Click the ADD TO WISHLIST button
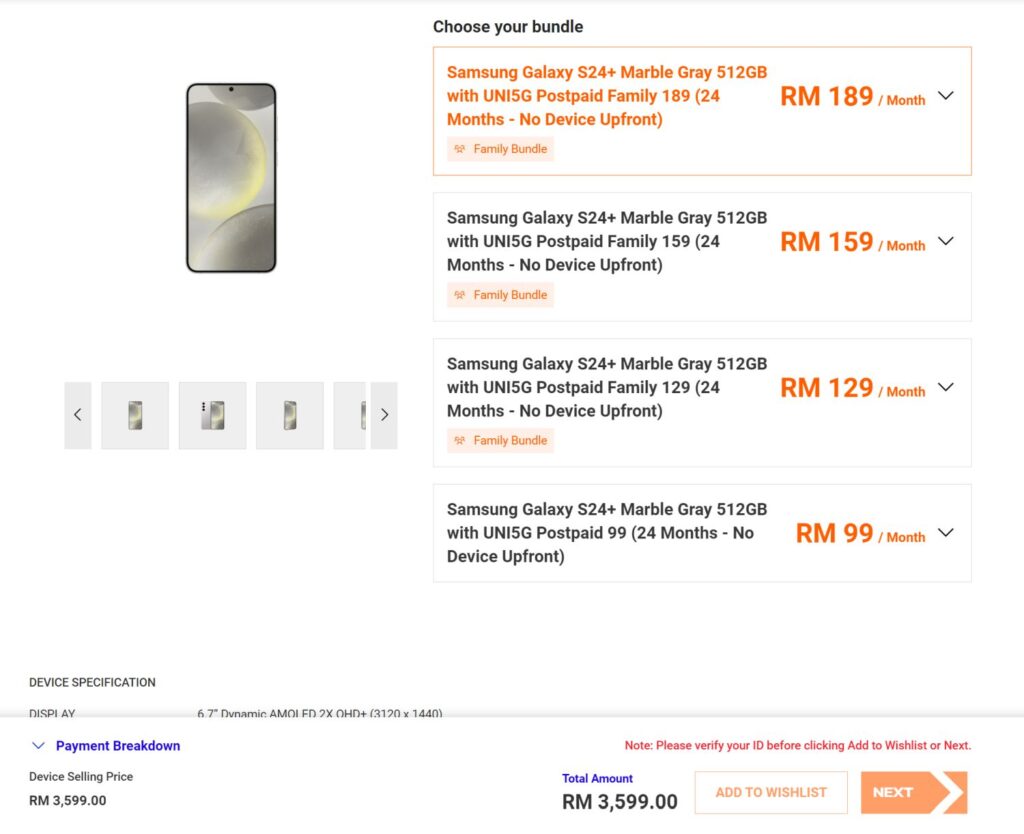The width and height of the screenshot is (1024, 834). click(x=771, y=793)
